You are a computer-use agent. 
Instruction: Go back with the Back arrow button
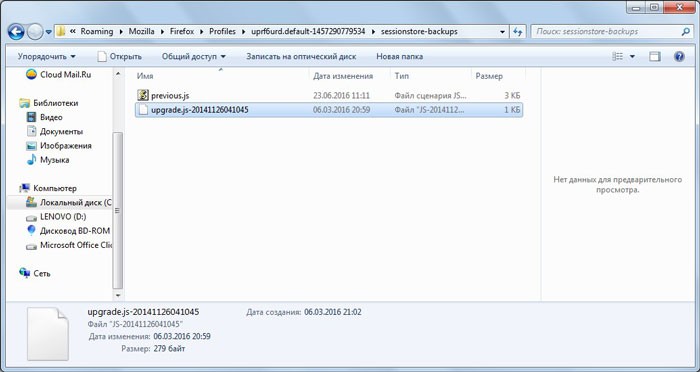coord(16,32)
